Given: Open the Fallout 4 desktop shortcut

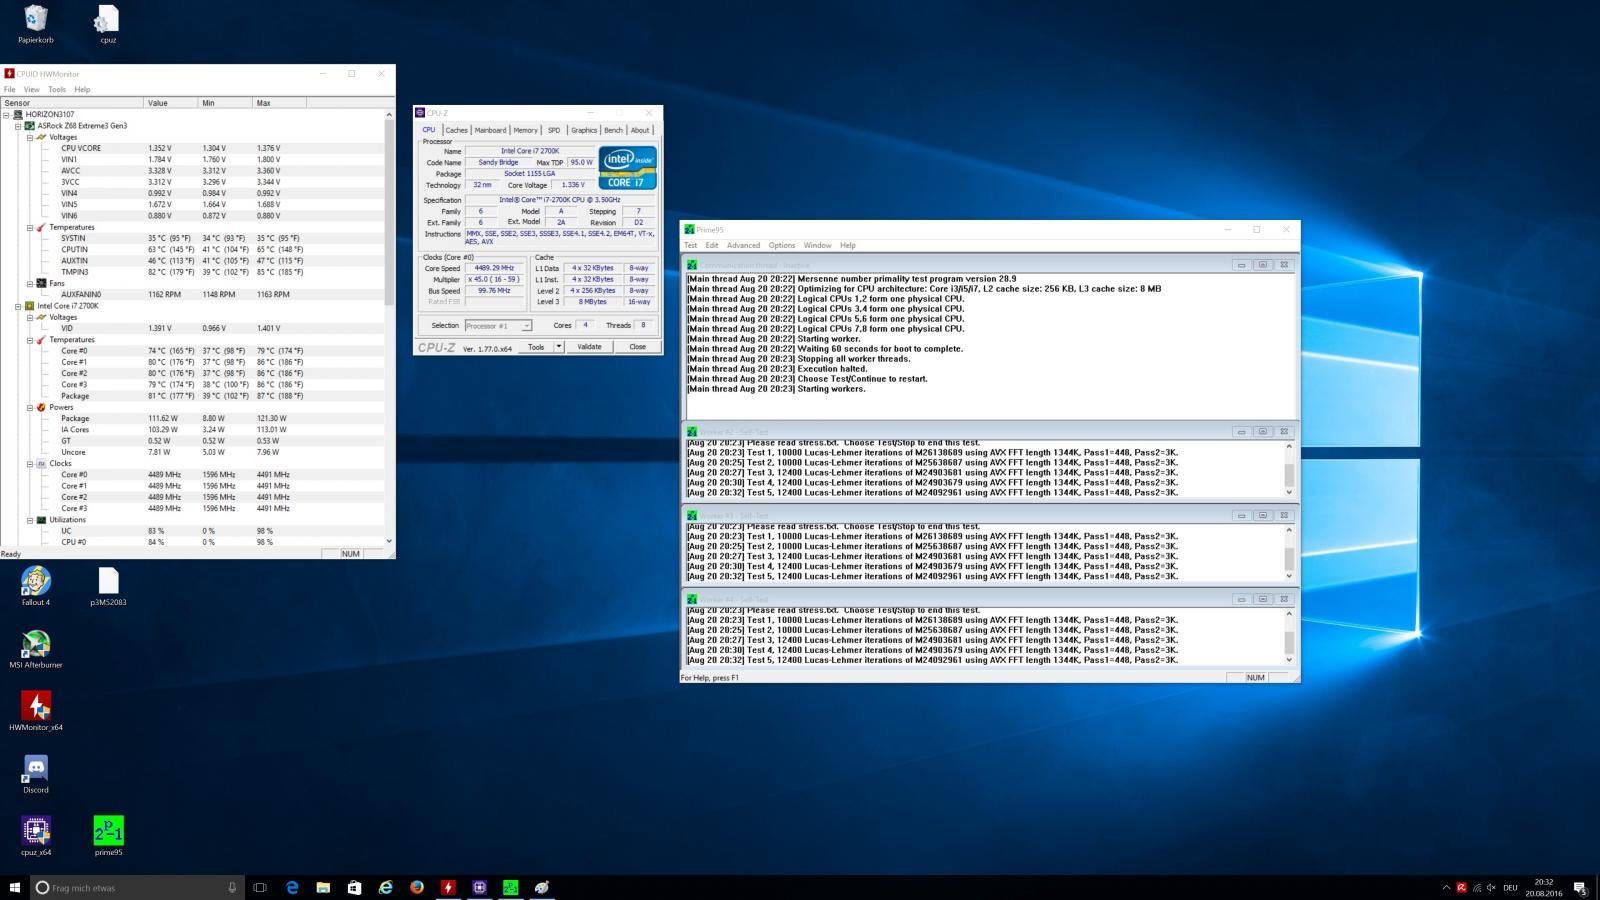Looking at the screenshot, I should click(x=36, y=586).
